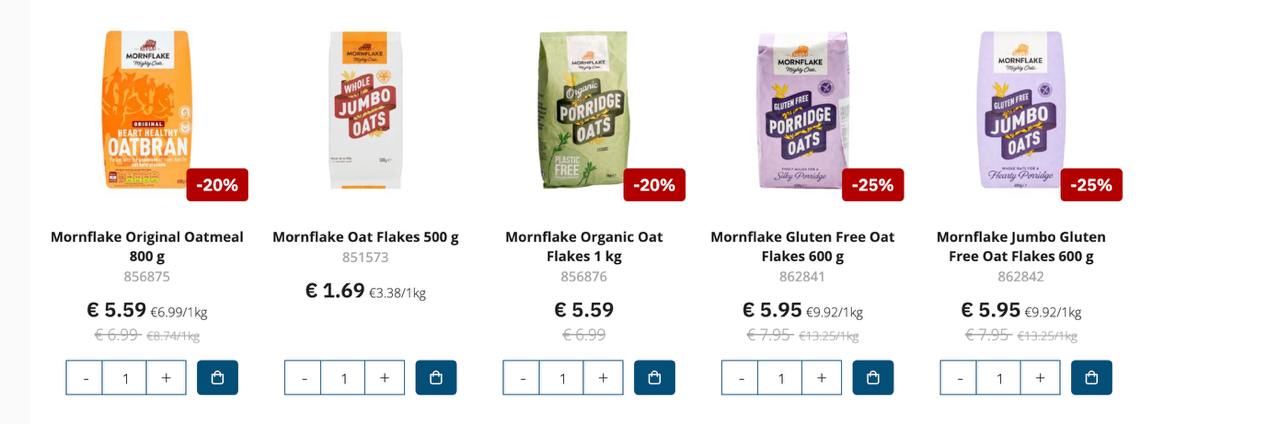Add Mornflake Gluten Free Oat Flakes to cart

click(873, 378)
